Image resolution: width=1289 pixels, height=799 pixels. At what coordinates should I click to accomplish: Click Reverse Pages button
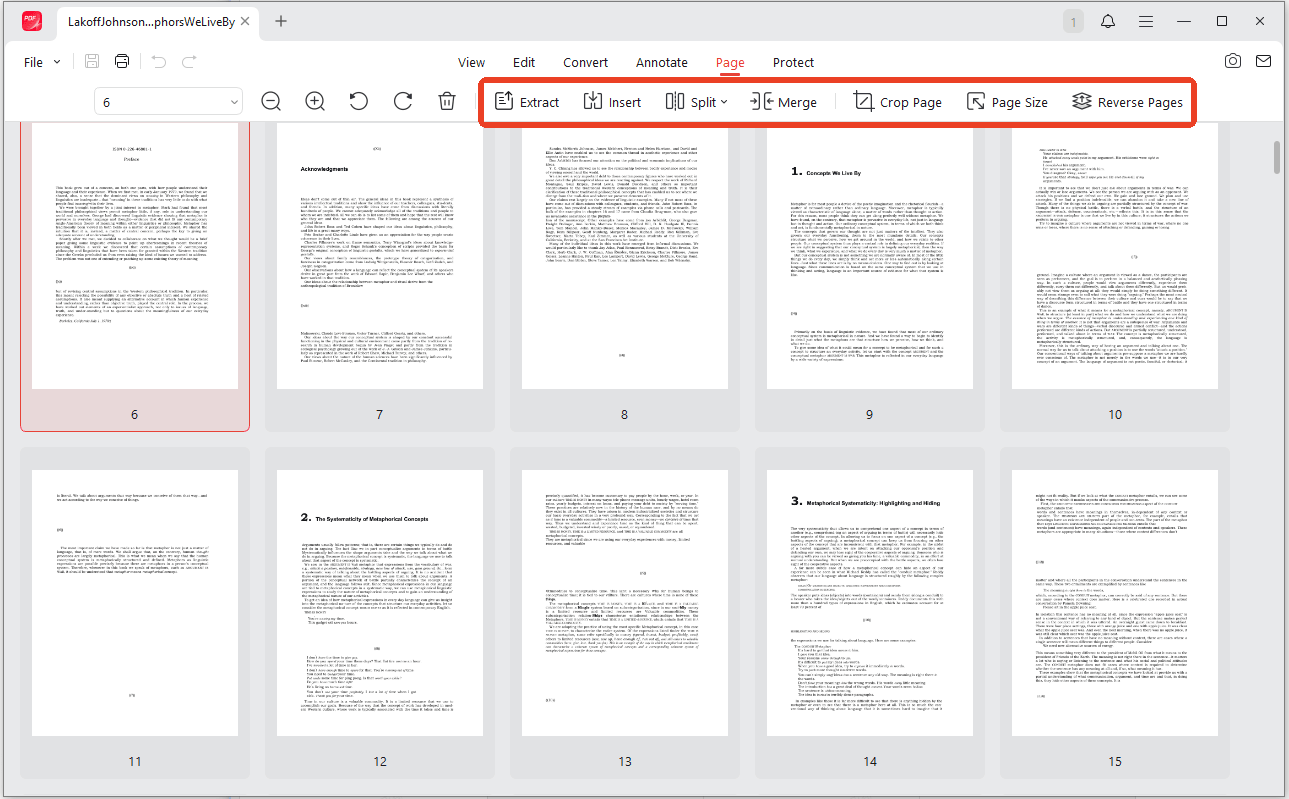click(x=1127, y=101)
